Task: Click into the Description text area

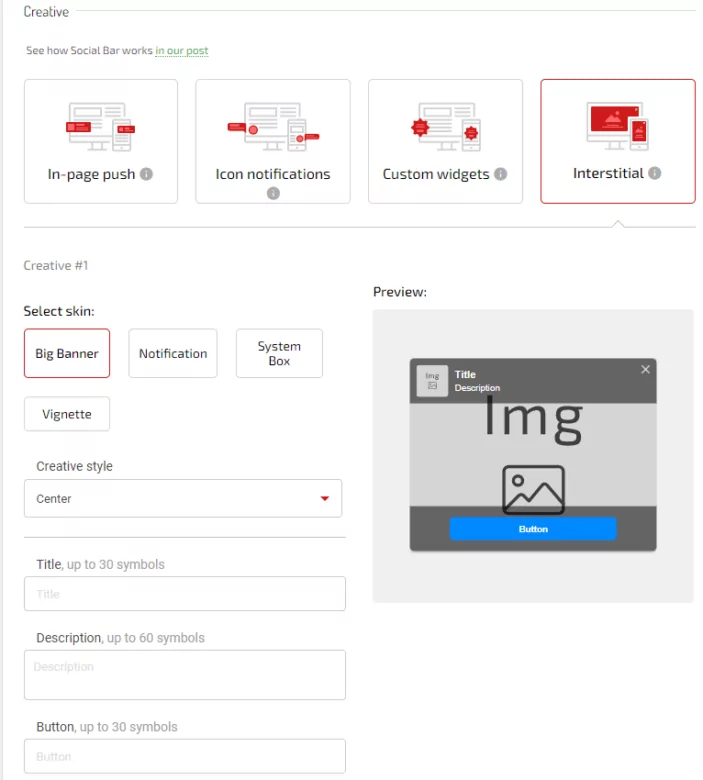Action: click(185, 675)
